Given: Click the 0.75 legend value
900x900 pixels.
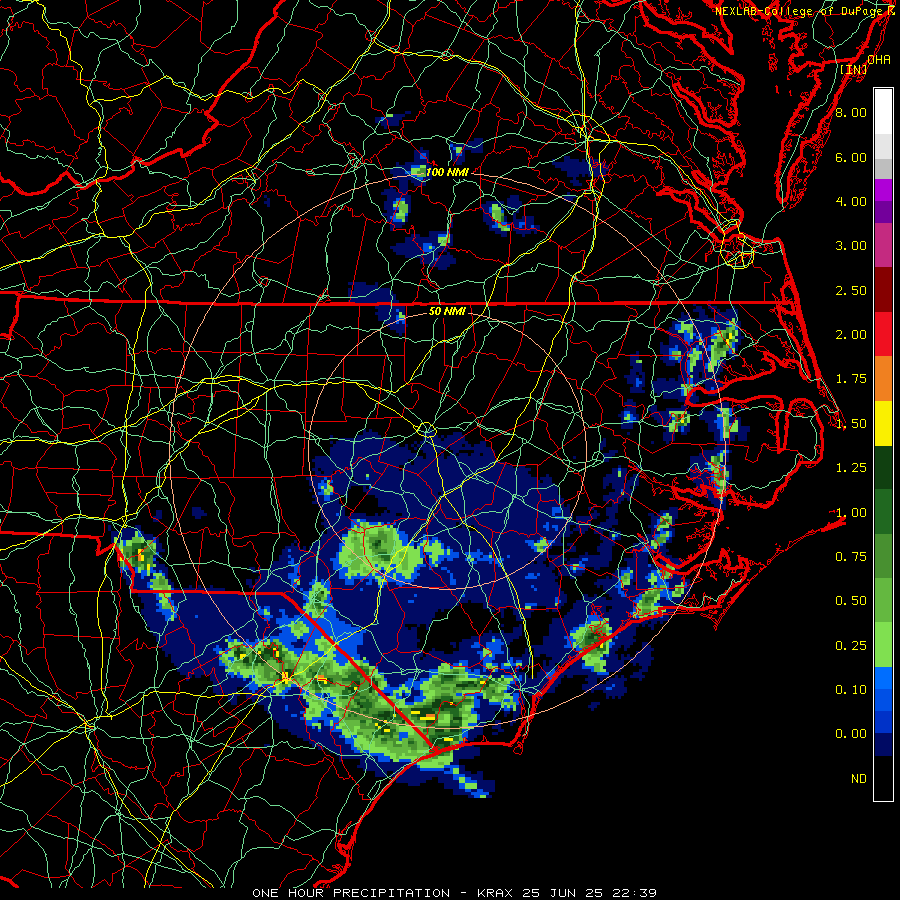Looking at the screenshot, I should pyautogui.click(x=851, y=557).
